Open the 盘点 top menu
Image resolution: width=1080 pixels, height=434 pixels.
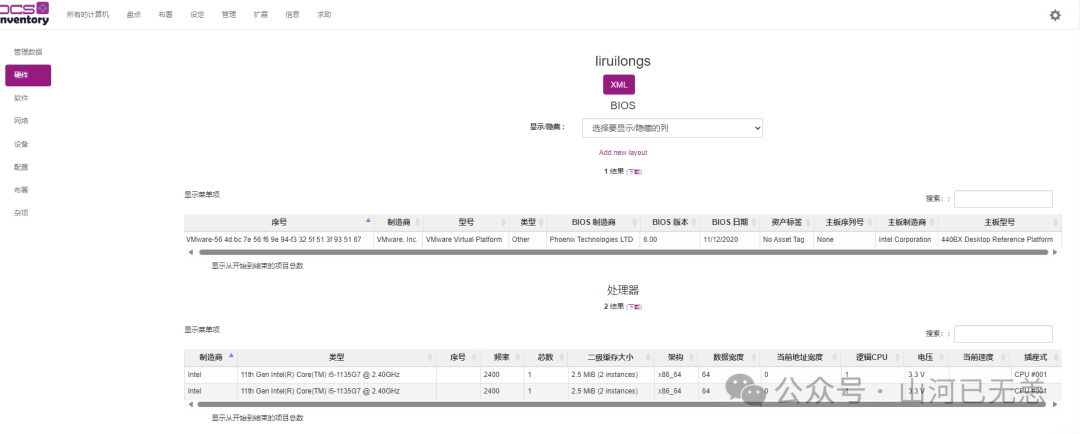click(x=134, y=14)
